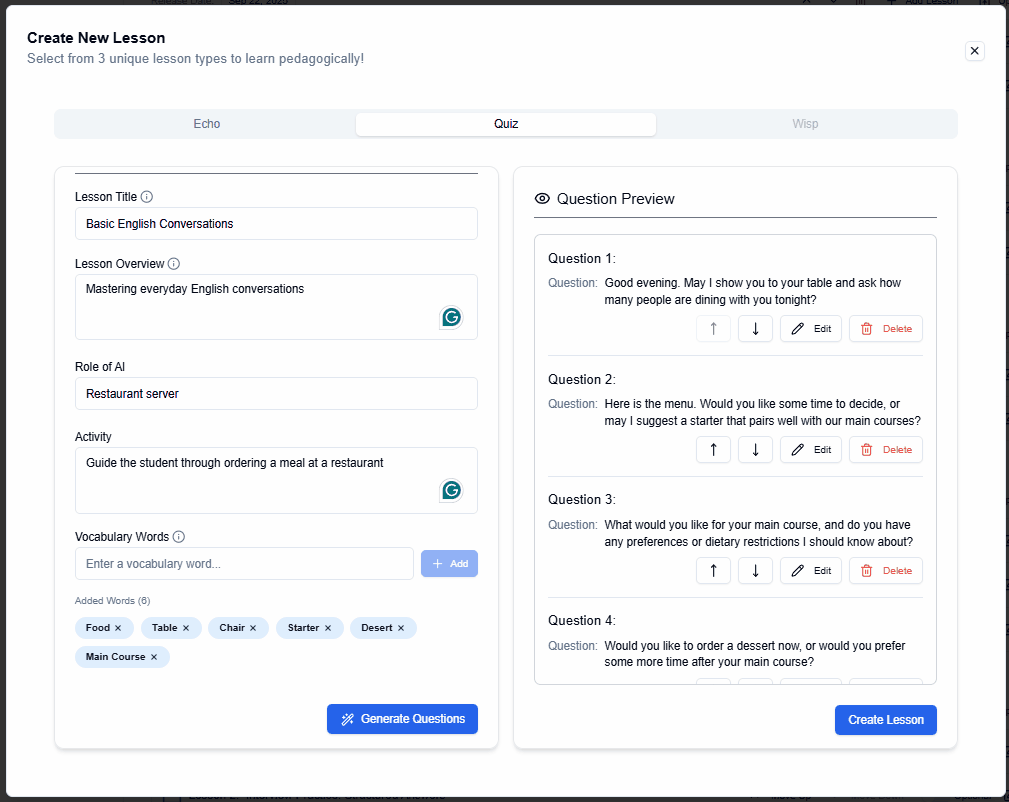Screen dimensions: 1009x802
Task: Show info icon next to Lesson Overview
Action: [174, 264]
